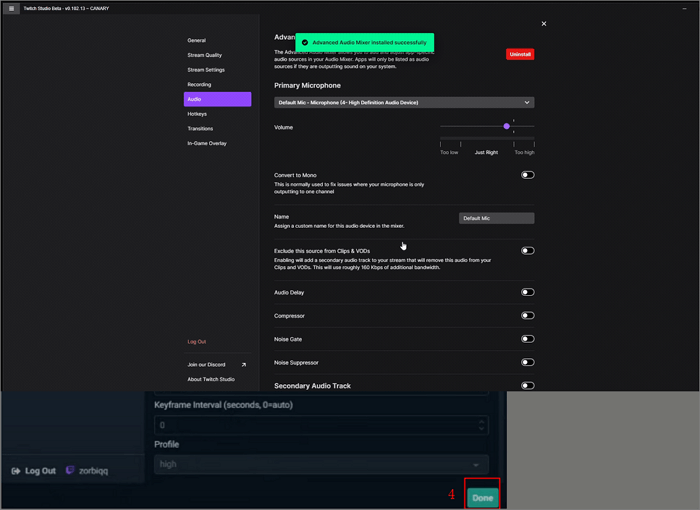Enable the Noise Suppressor toggle
The height and width of the screenshot is (510, 700).
click(x=527, y=362)
